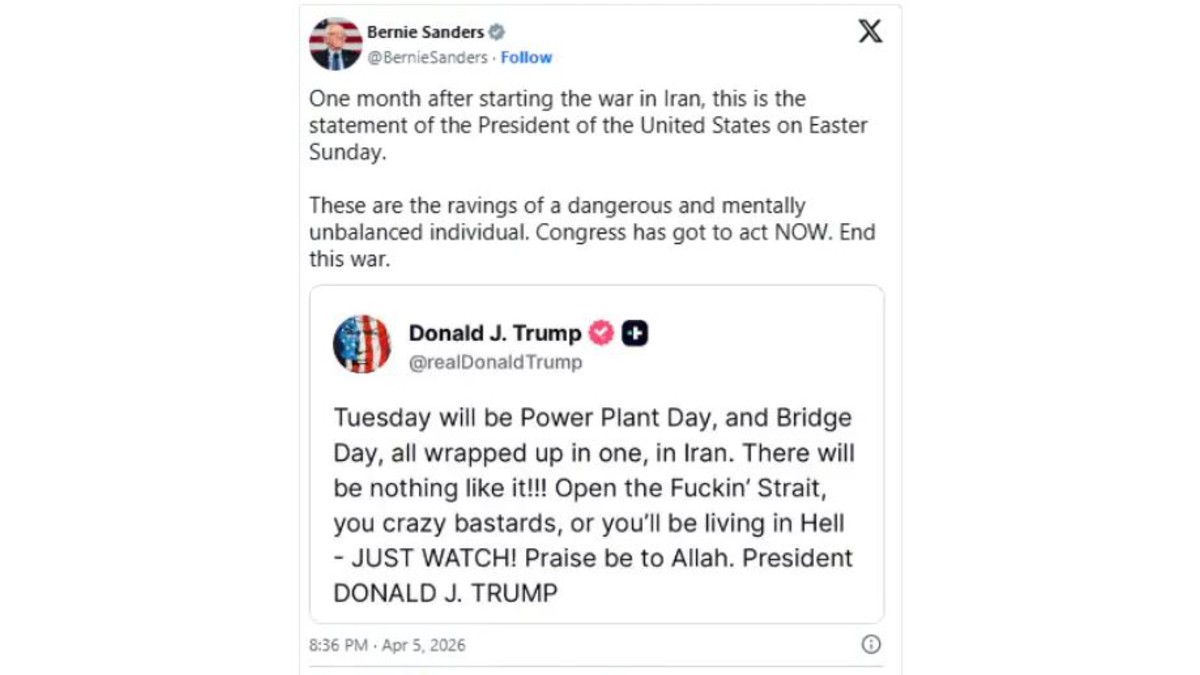Click Bernie Sanders' profile avatar
1200x675 pixels.
coord(335,44)
